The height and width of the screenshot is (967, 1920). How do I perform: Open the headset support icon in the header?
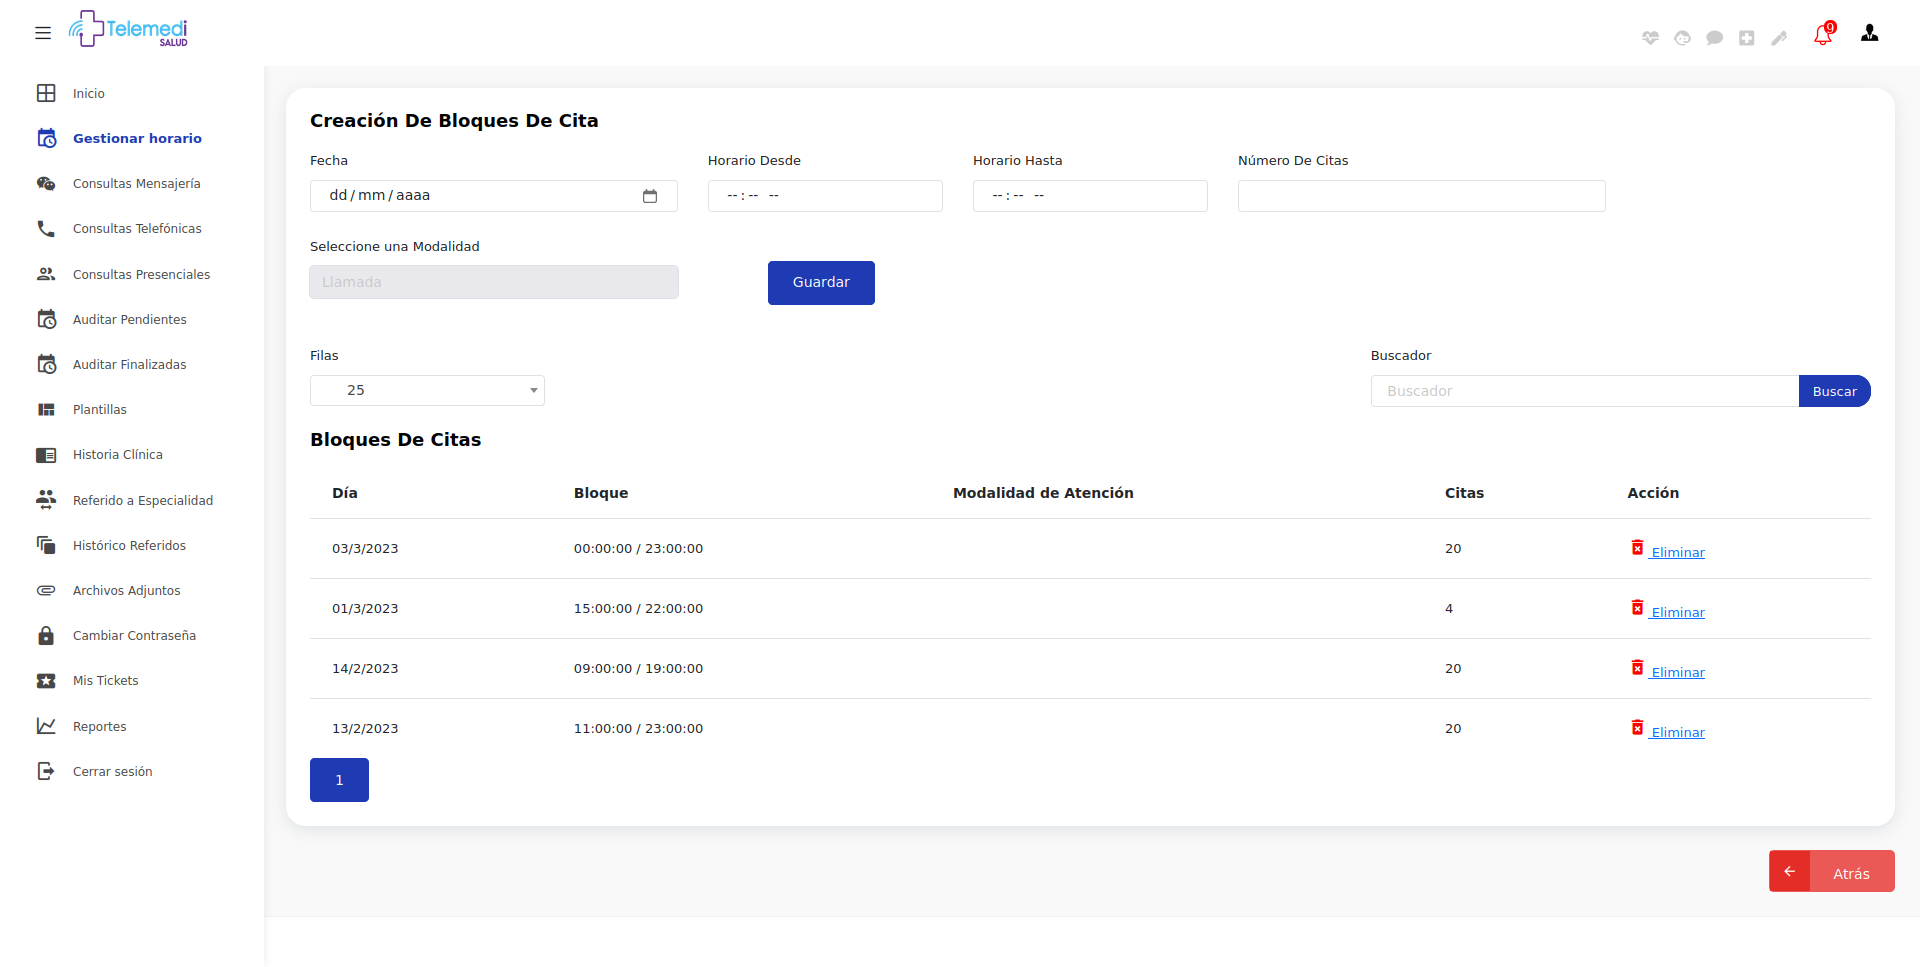(1682, 38)
